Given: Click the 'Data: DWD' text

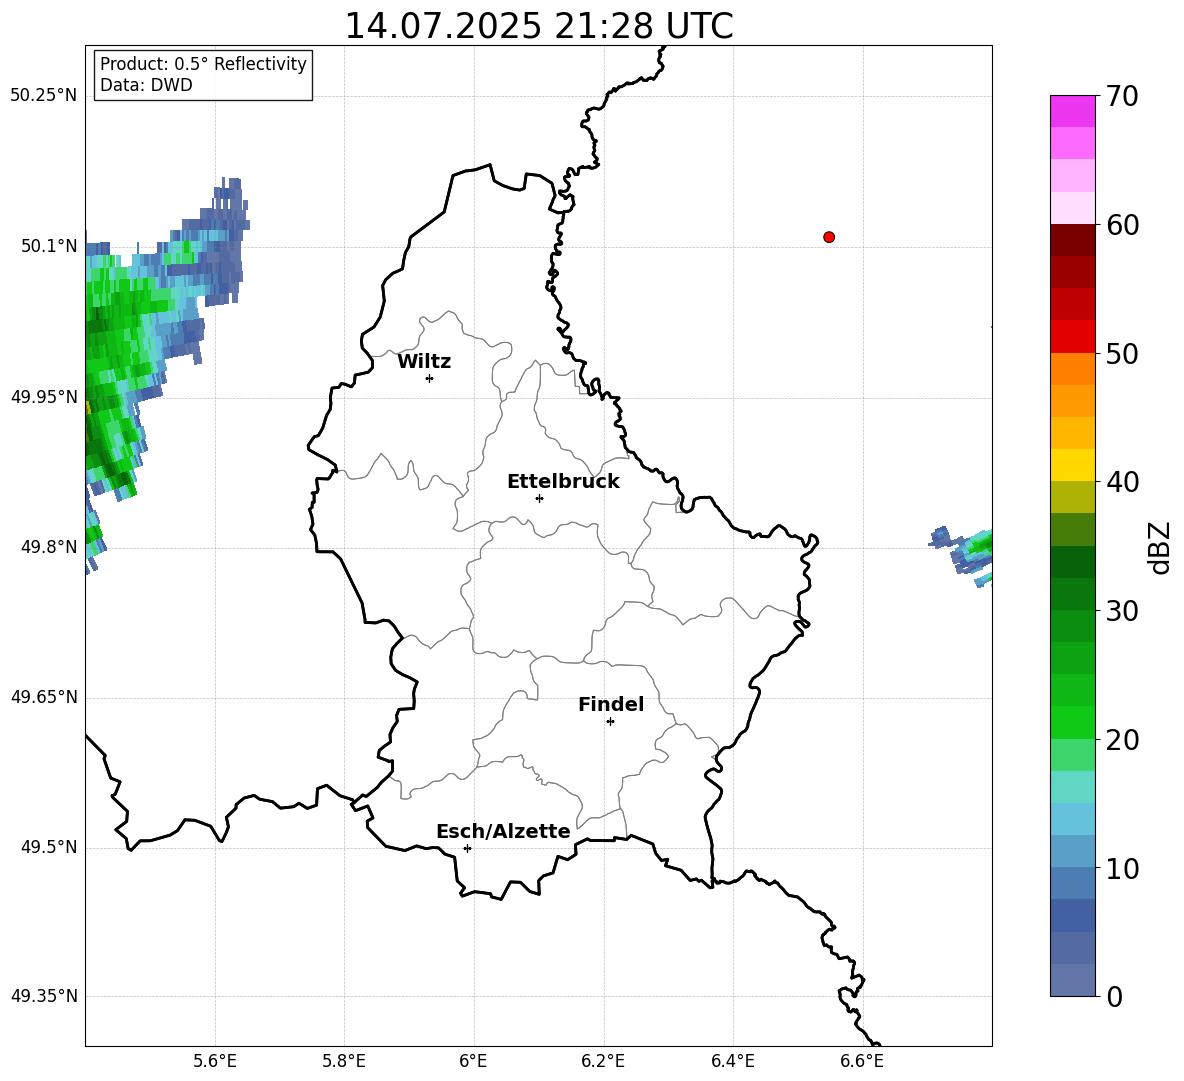Looking at the screenshot, I should (x=146, y=85).
